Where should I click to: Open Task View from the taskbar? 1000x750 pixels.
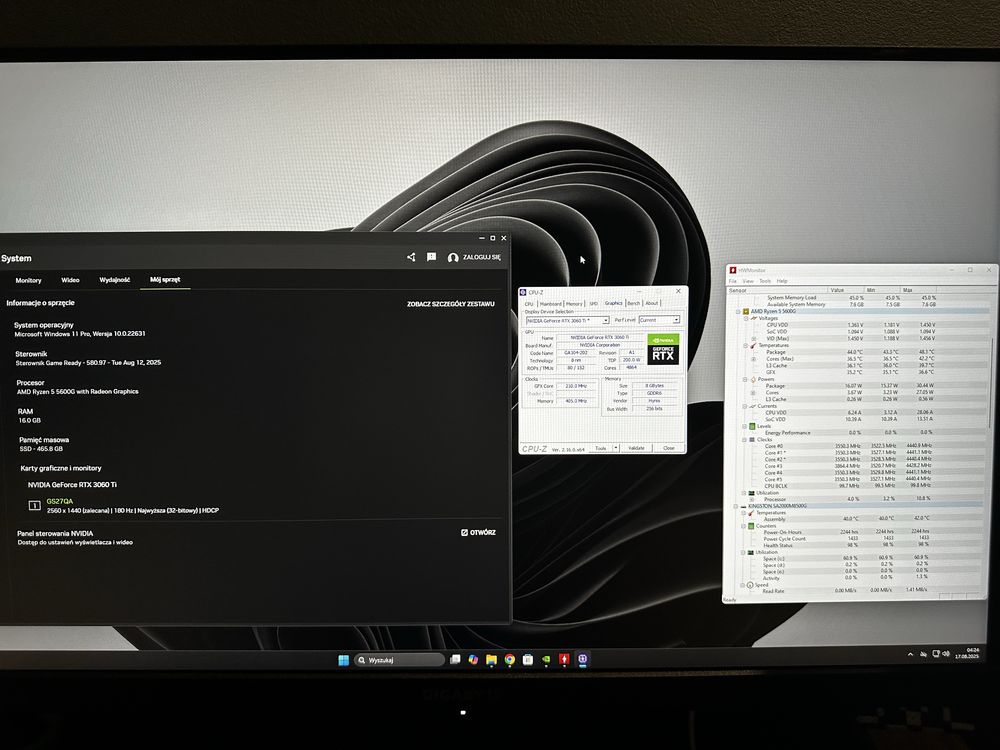(455, 659)
